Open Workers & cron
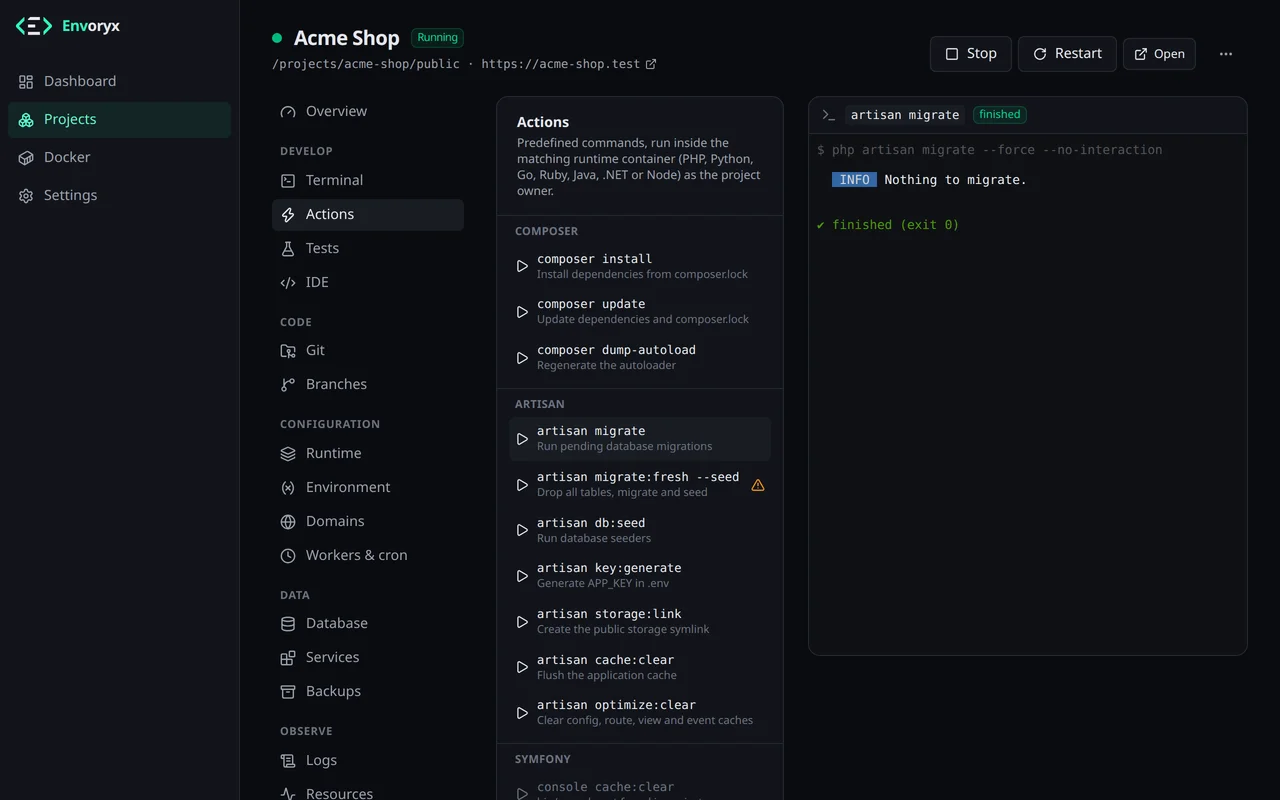 point(368,555)
